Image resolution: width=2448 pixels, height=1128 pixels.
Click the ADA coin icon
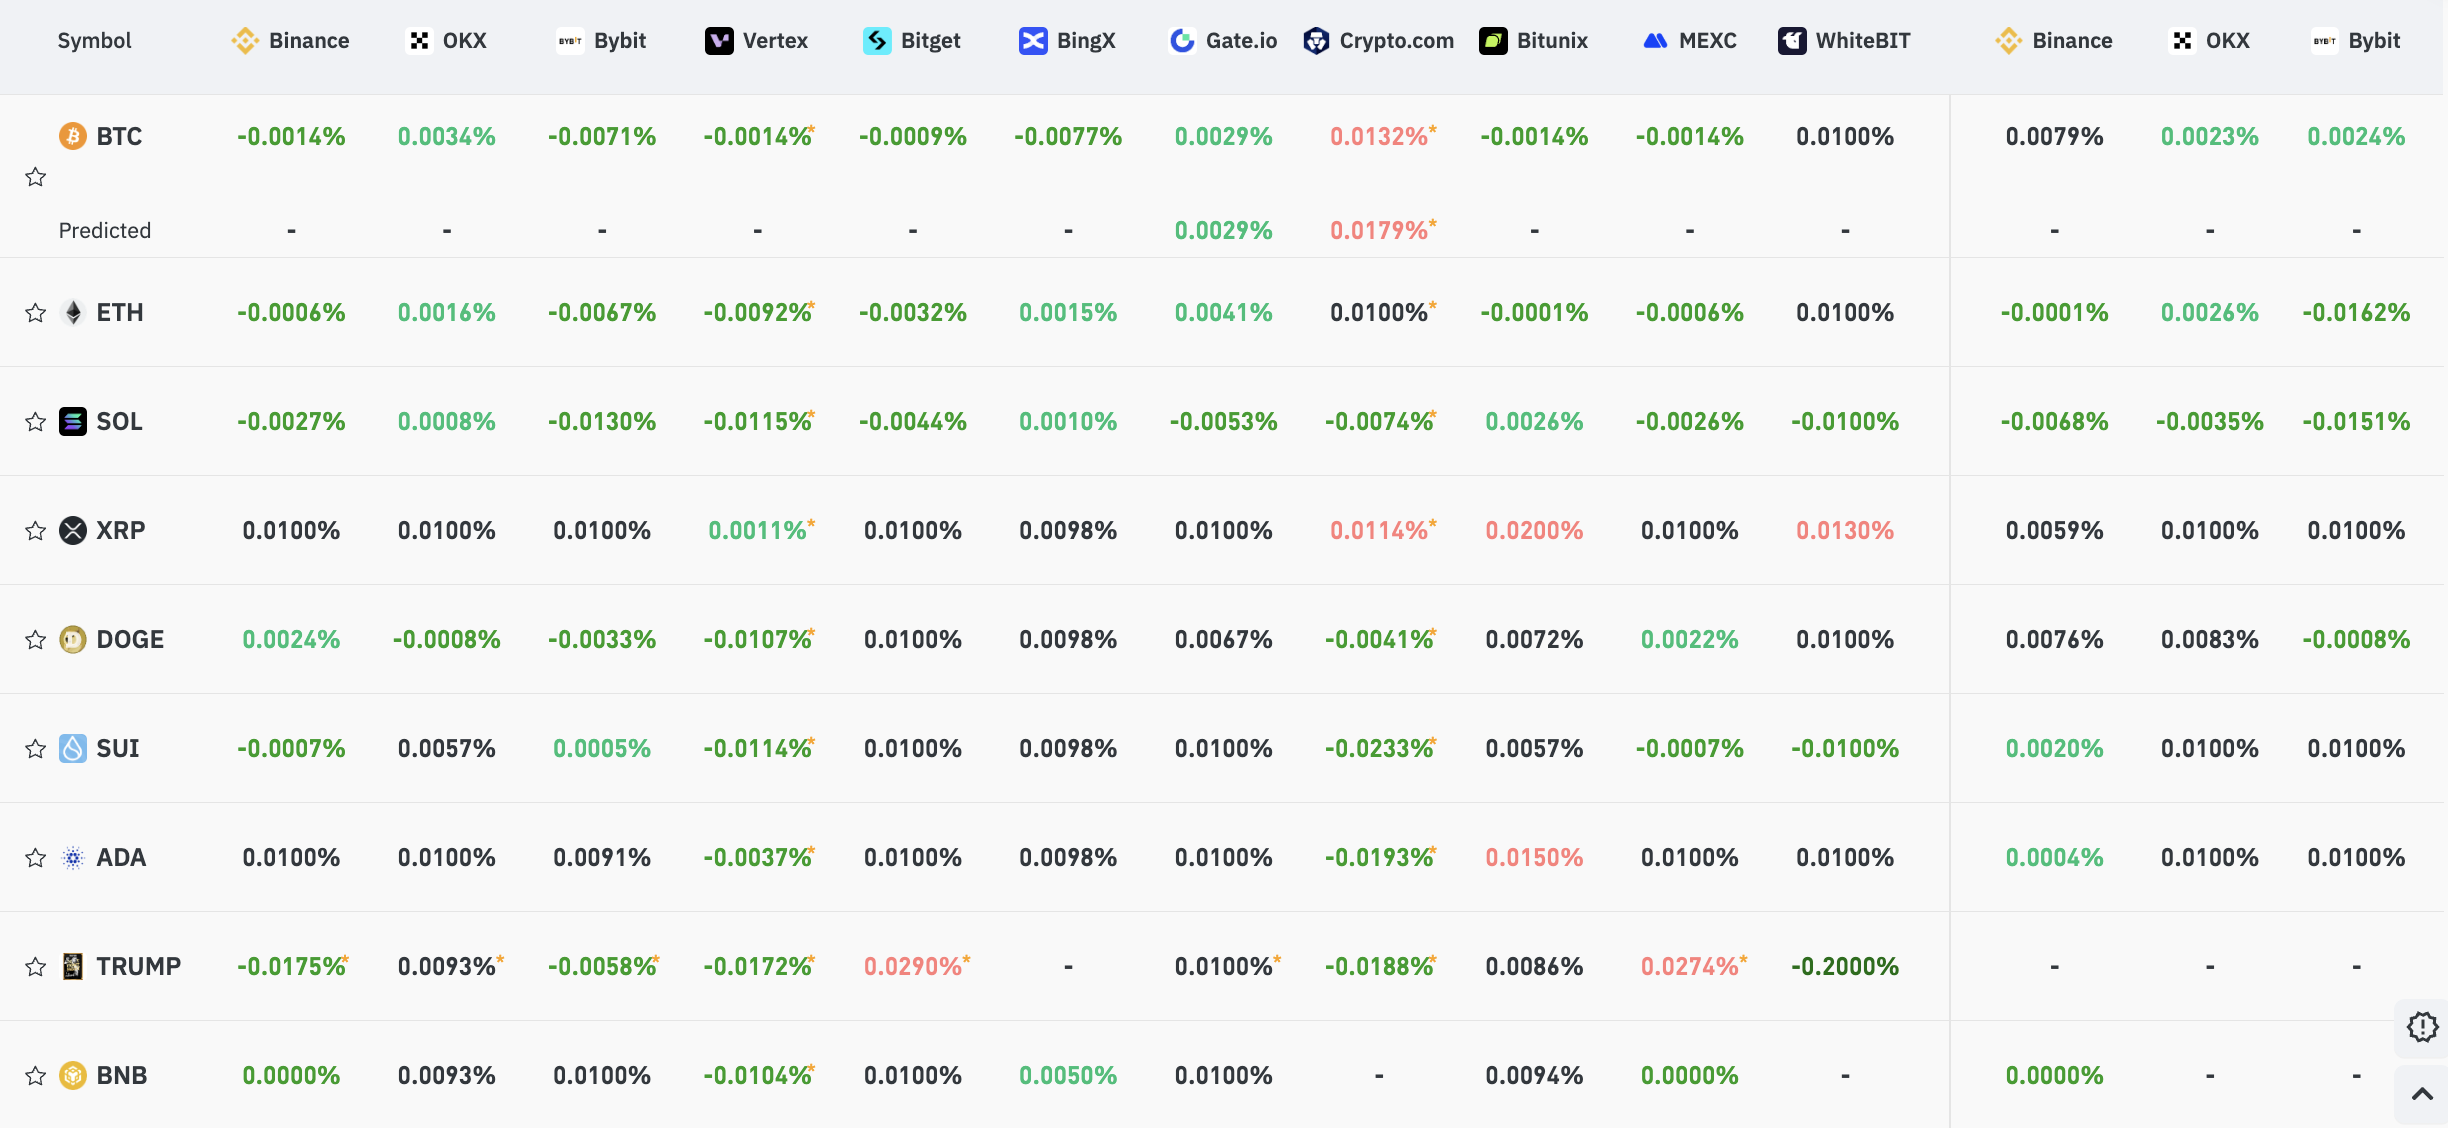coord(73,857)
